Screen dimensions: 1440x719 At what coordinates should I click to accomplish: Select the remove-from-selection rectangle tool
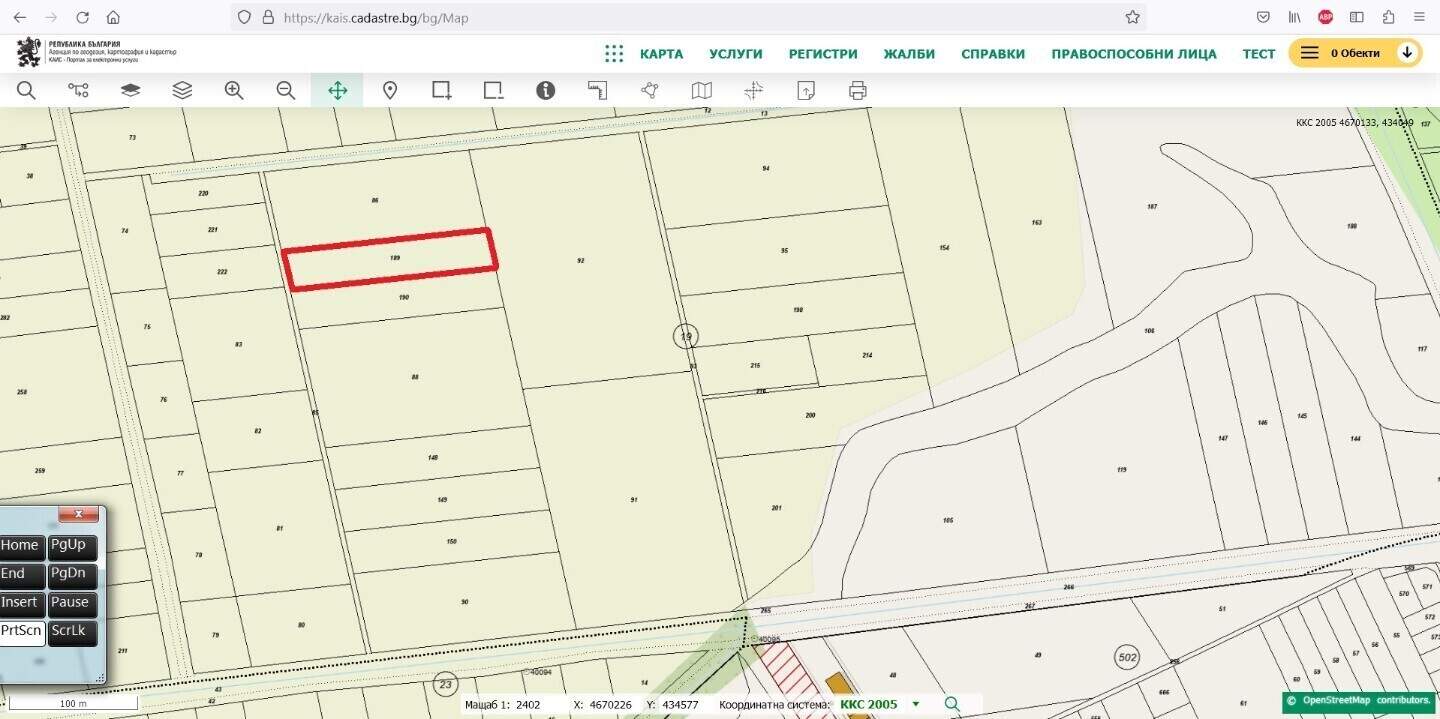tap(493, 90)
